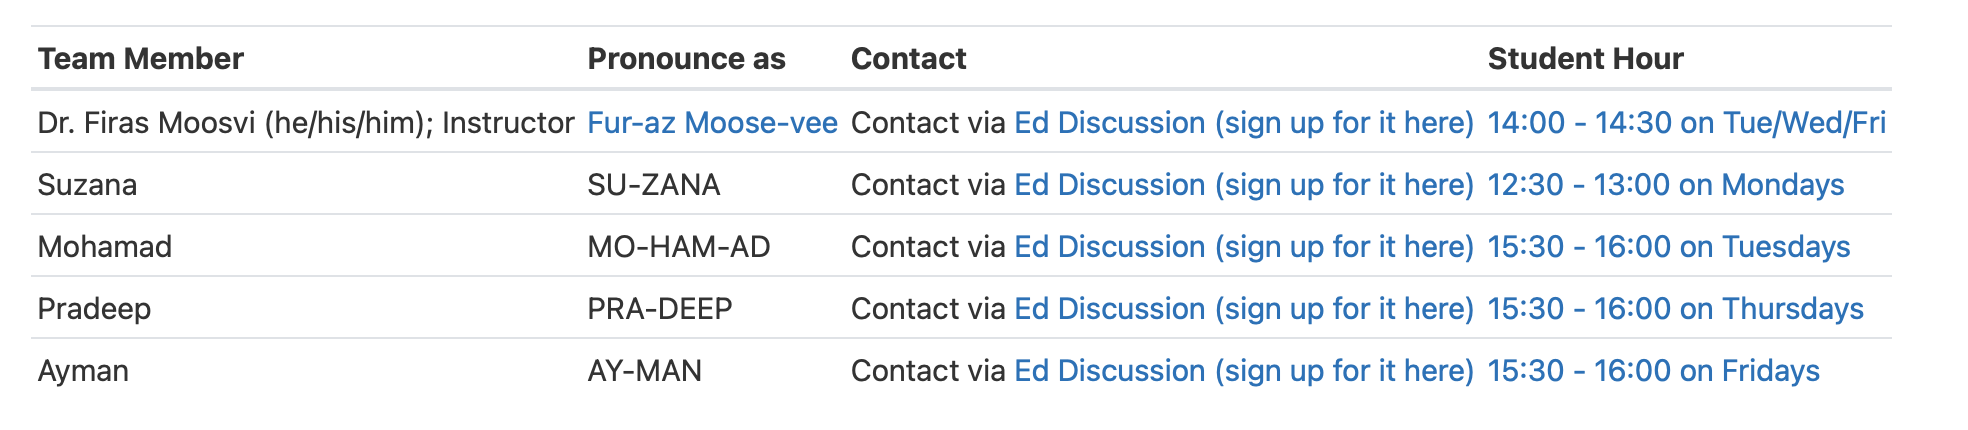Open Ed Discussion link in Firas Moosvi row
The image size is (1968, 430).
pyautogui.click(x=1244, y=123)
